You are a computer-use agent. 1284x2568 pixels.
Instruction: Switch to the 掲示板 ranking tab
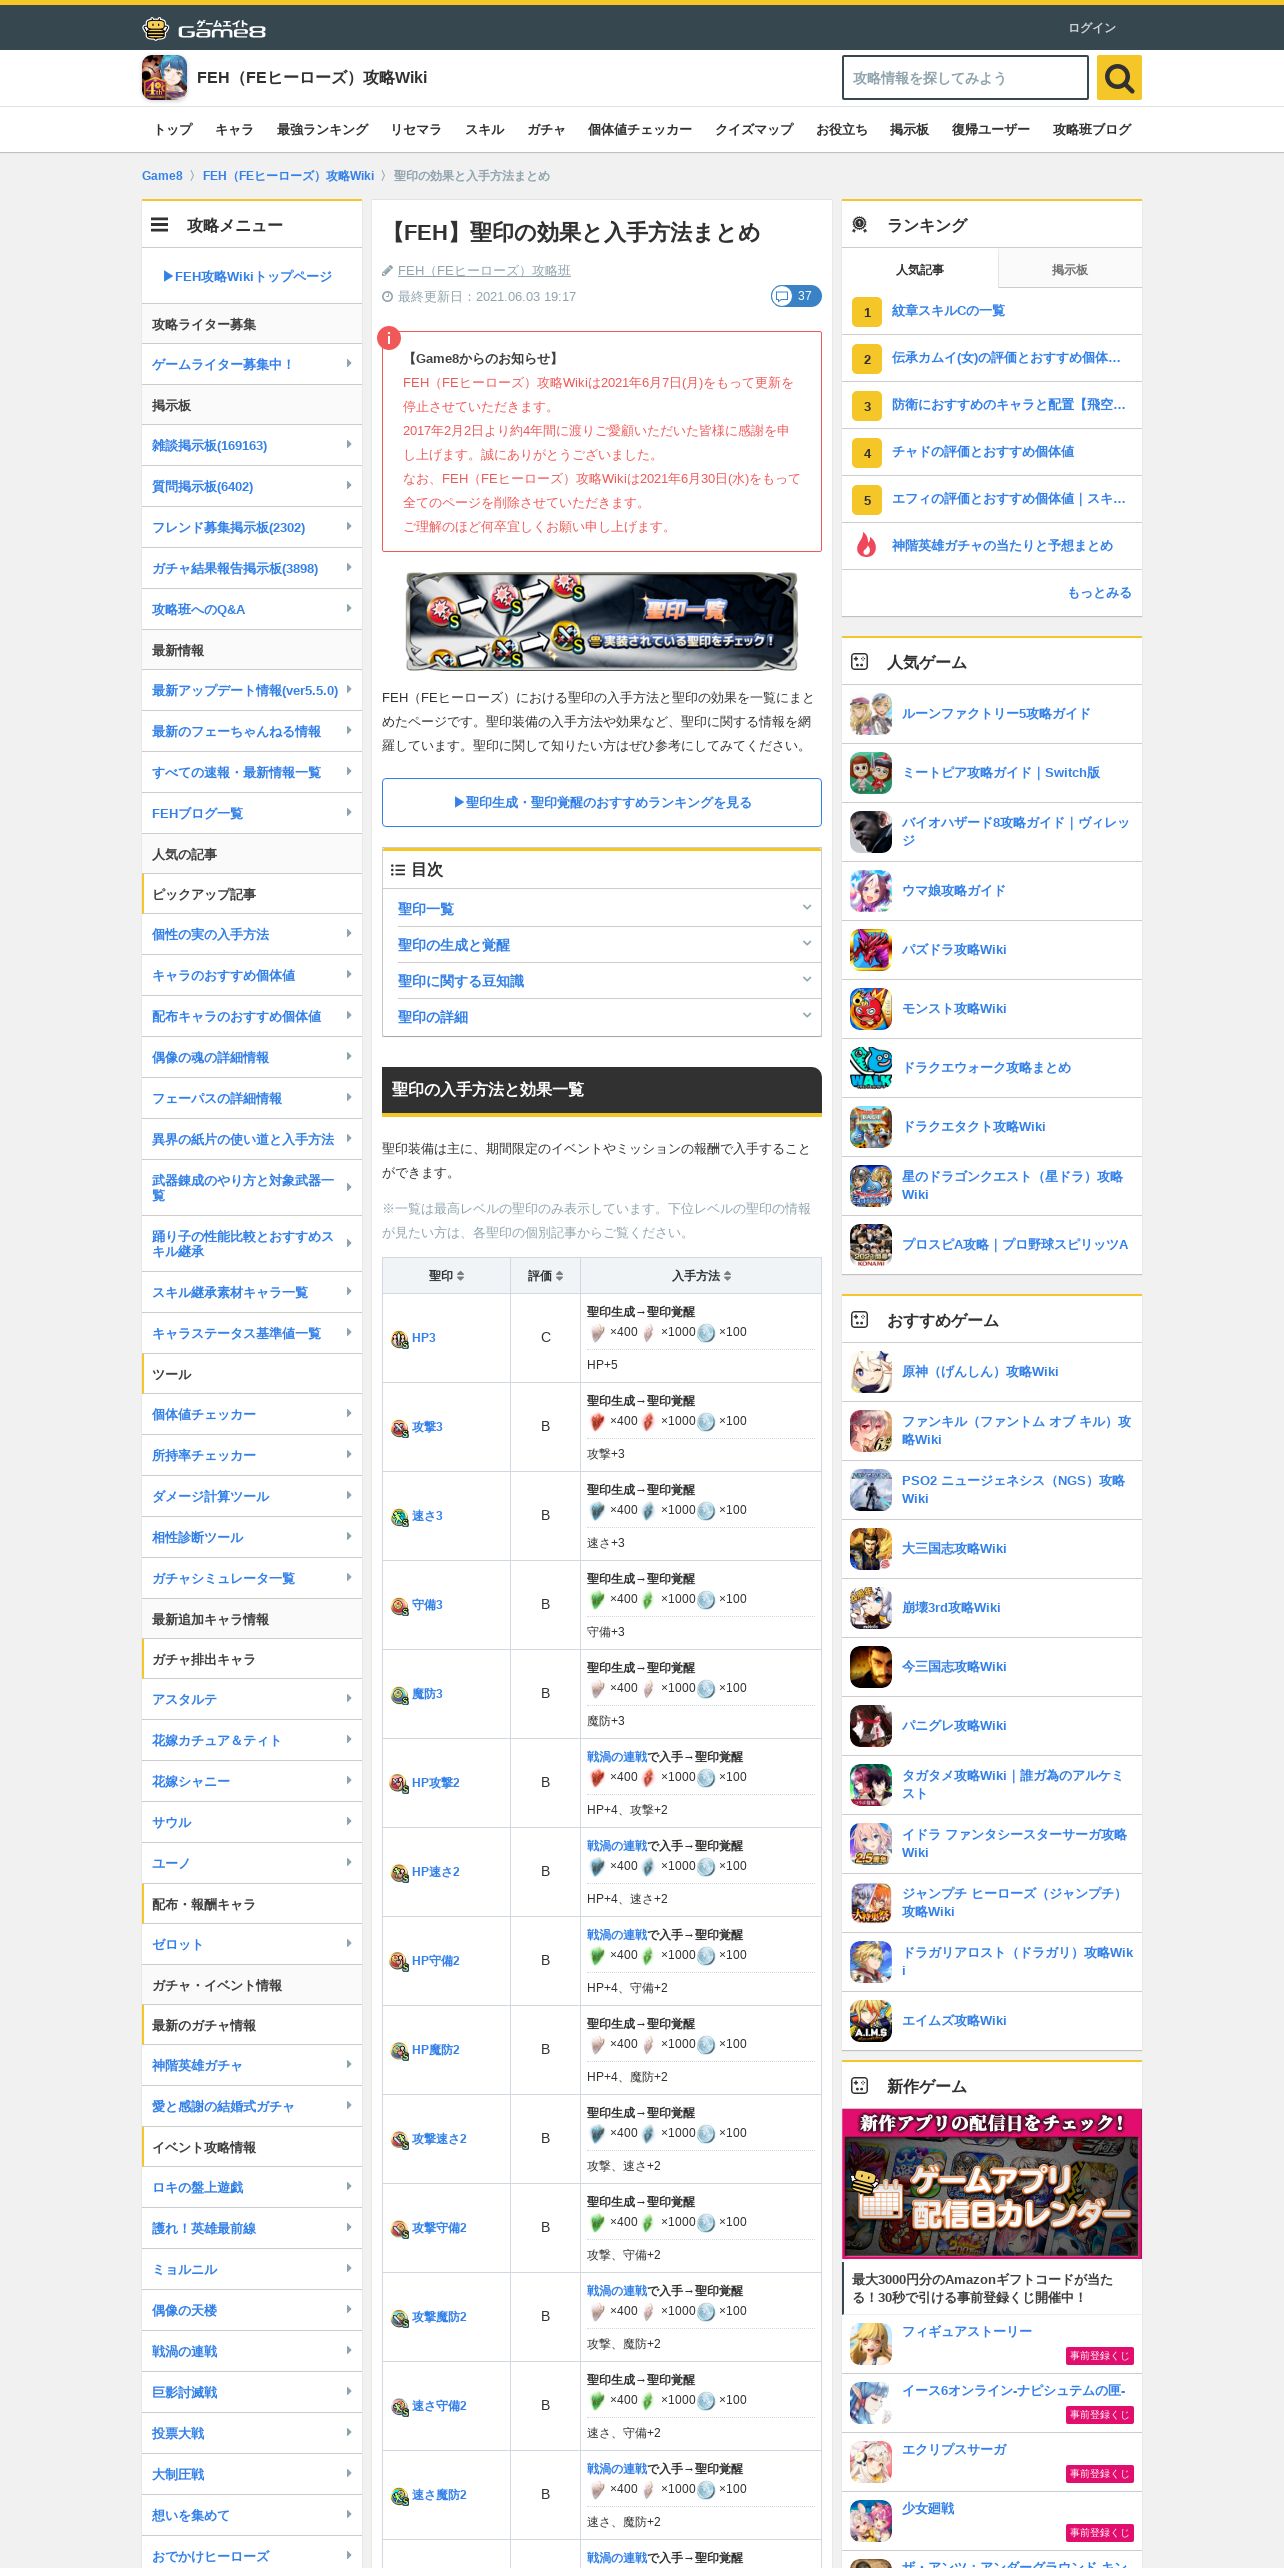1070,269
